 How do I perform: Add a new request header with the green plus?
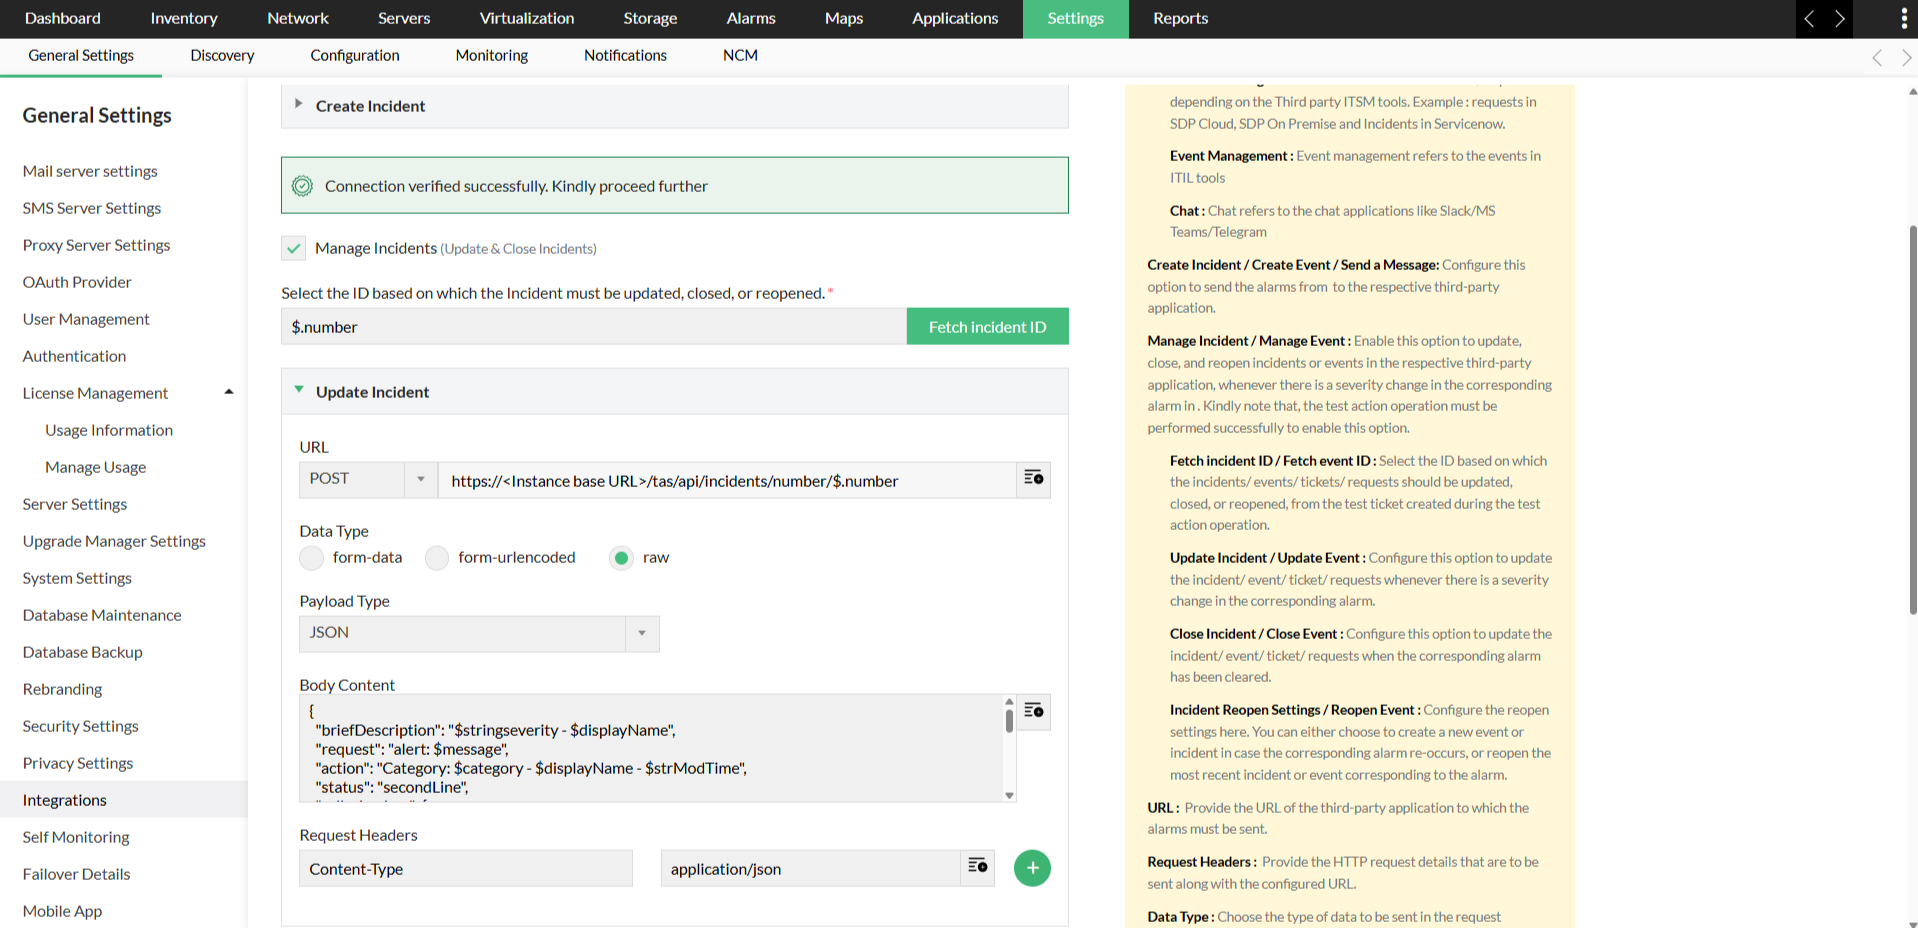[1032, 867]
